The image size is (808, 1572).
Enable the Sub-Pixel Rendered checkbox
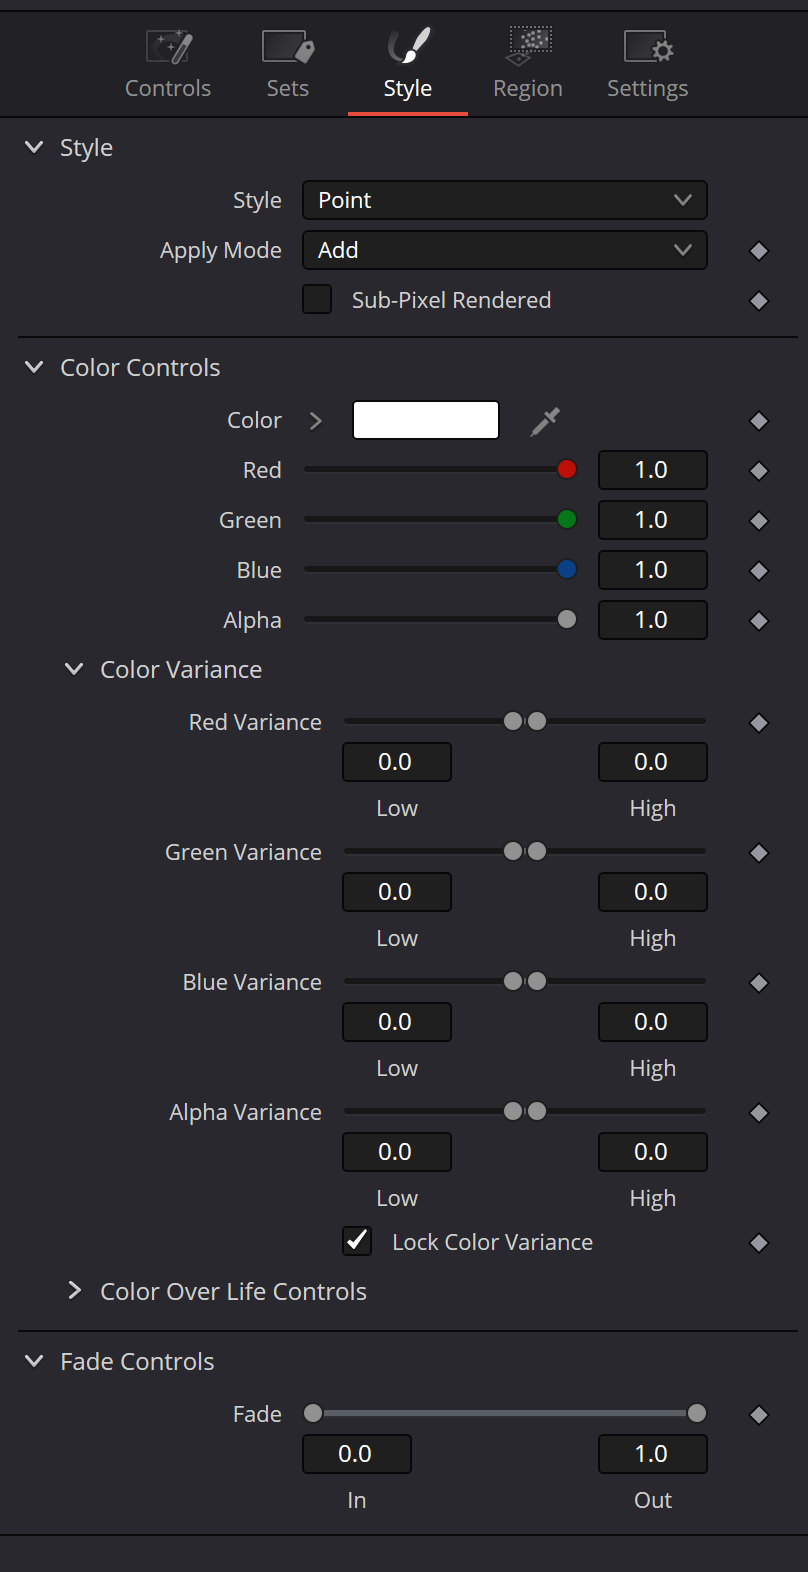317,299
